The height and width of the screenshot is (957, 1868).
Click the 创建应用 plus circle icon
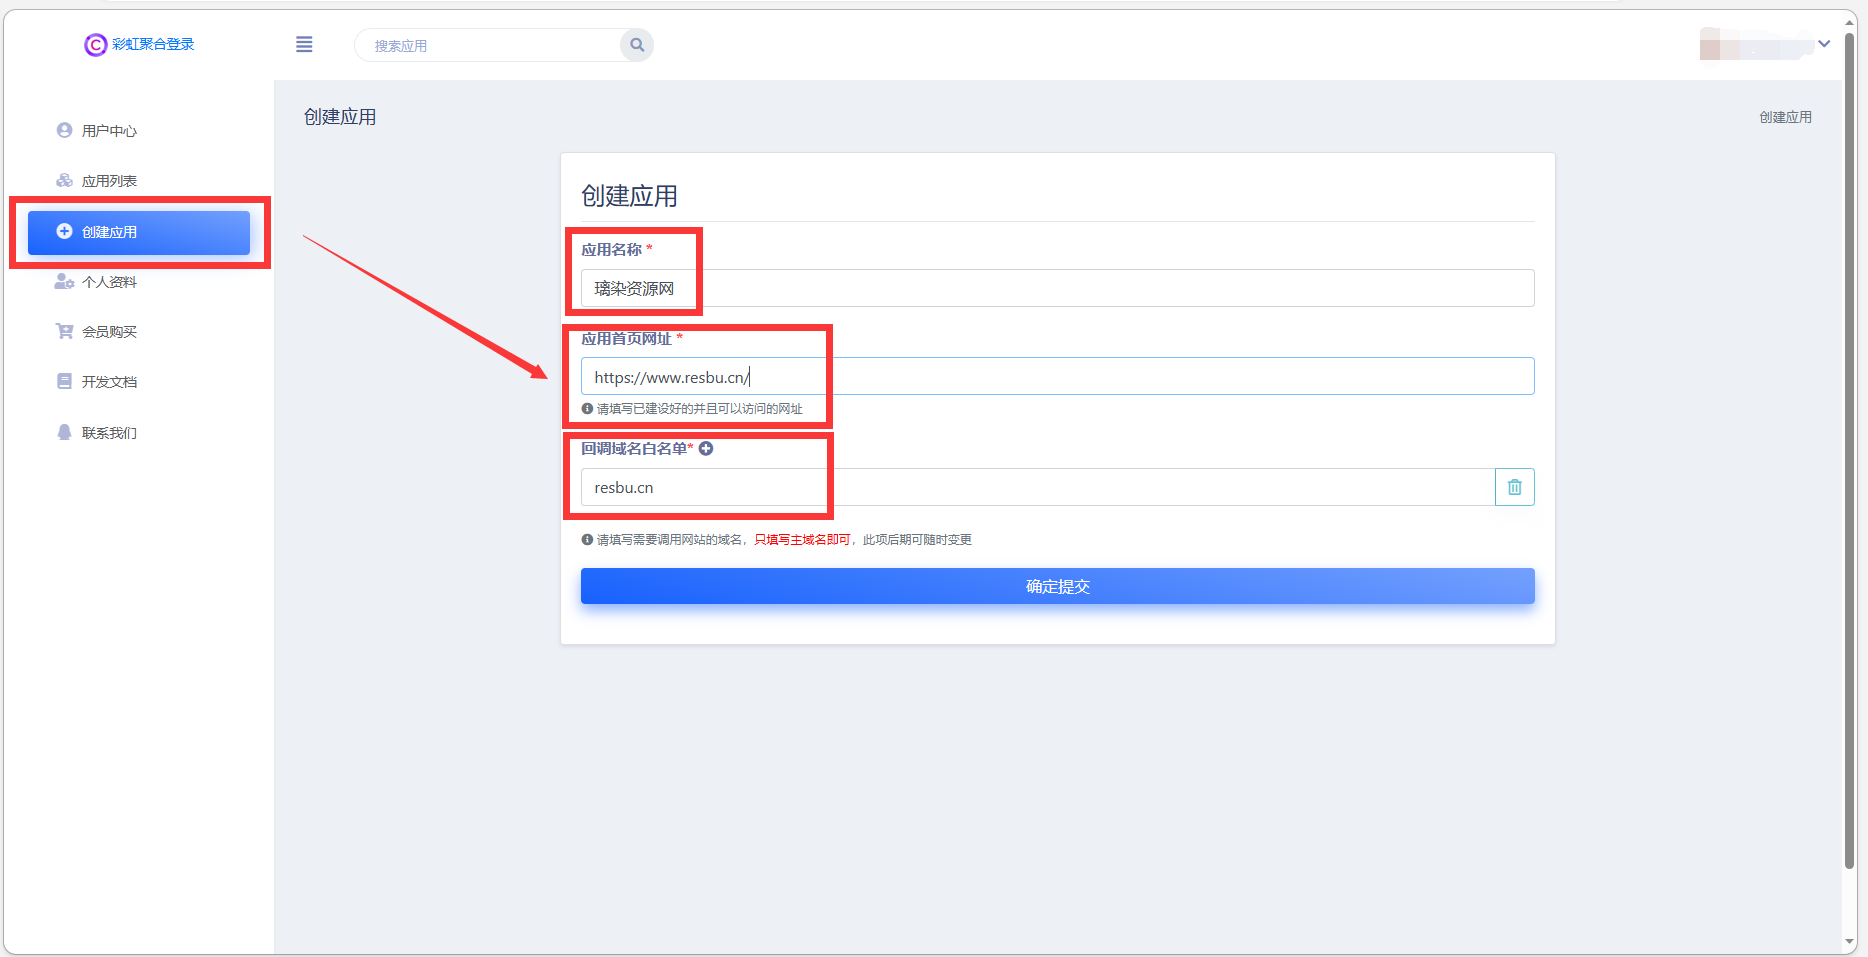(x=64, y=231)
